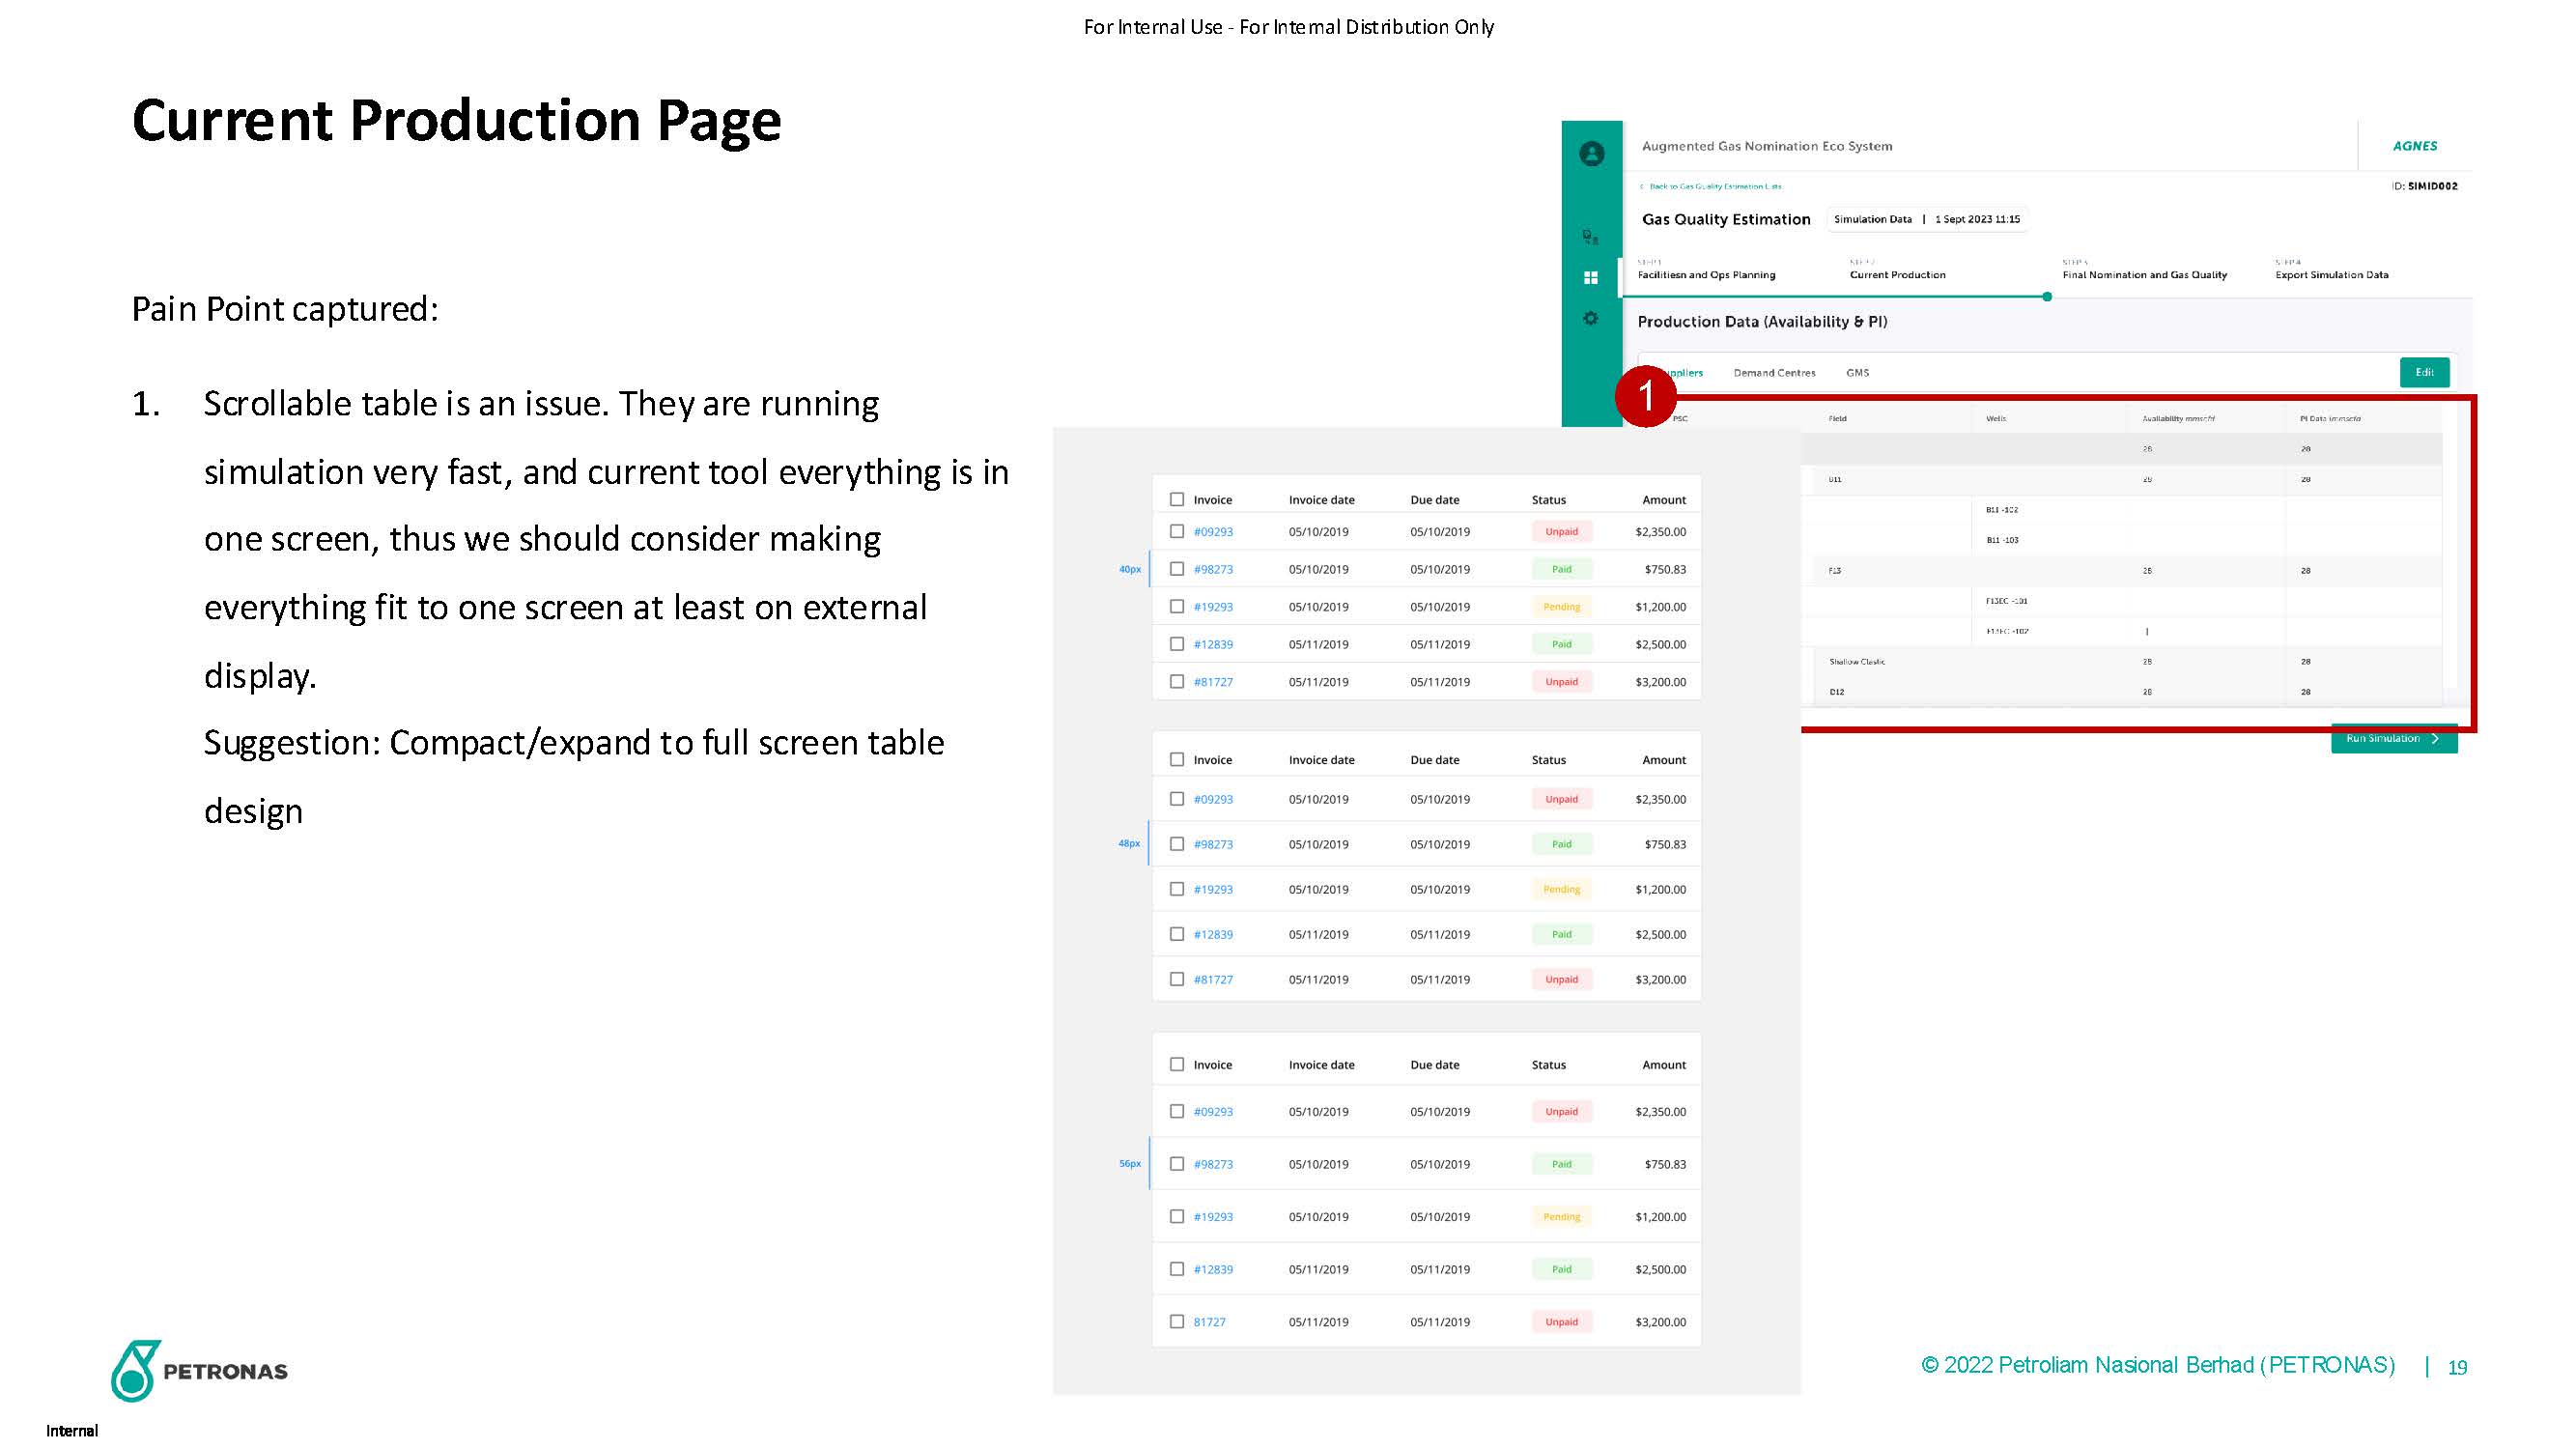The height and width of the screenshot is (1449, 2576).
Task: Click the arrow on Run Simulation
Action: (2435, 739)
